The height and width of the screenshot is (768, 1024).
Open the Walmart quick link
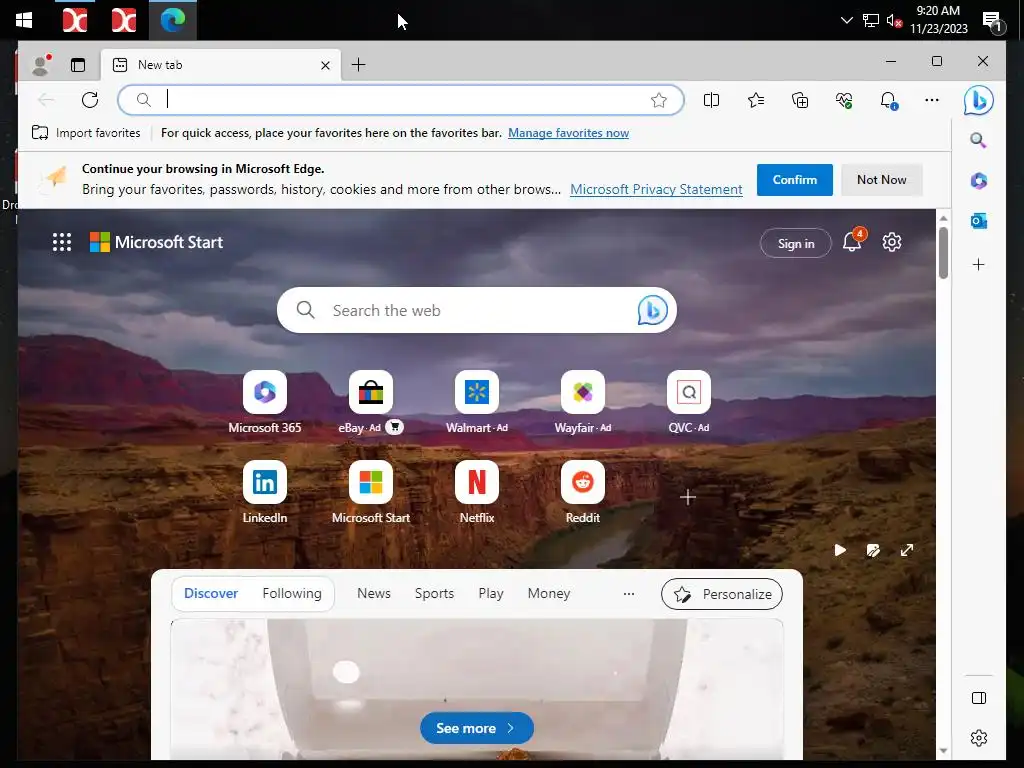(x=477, y=402)
